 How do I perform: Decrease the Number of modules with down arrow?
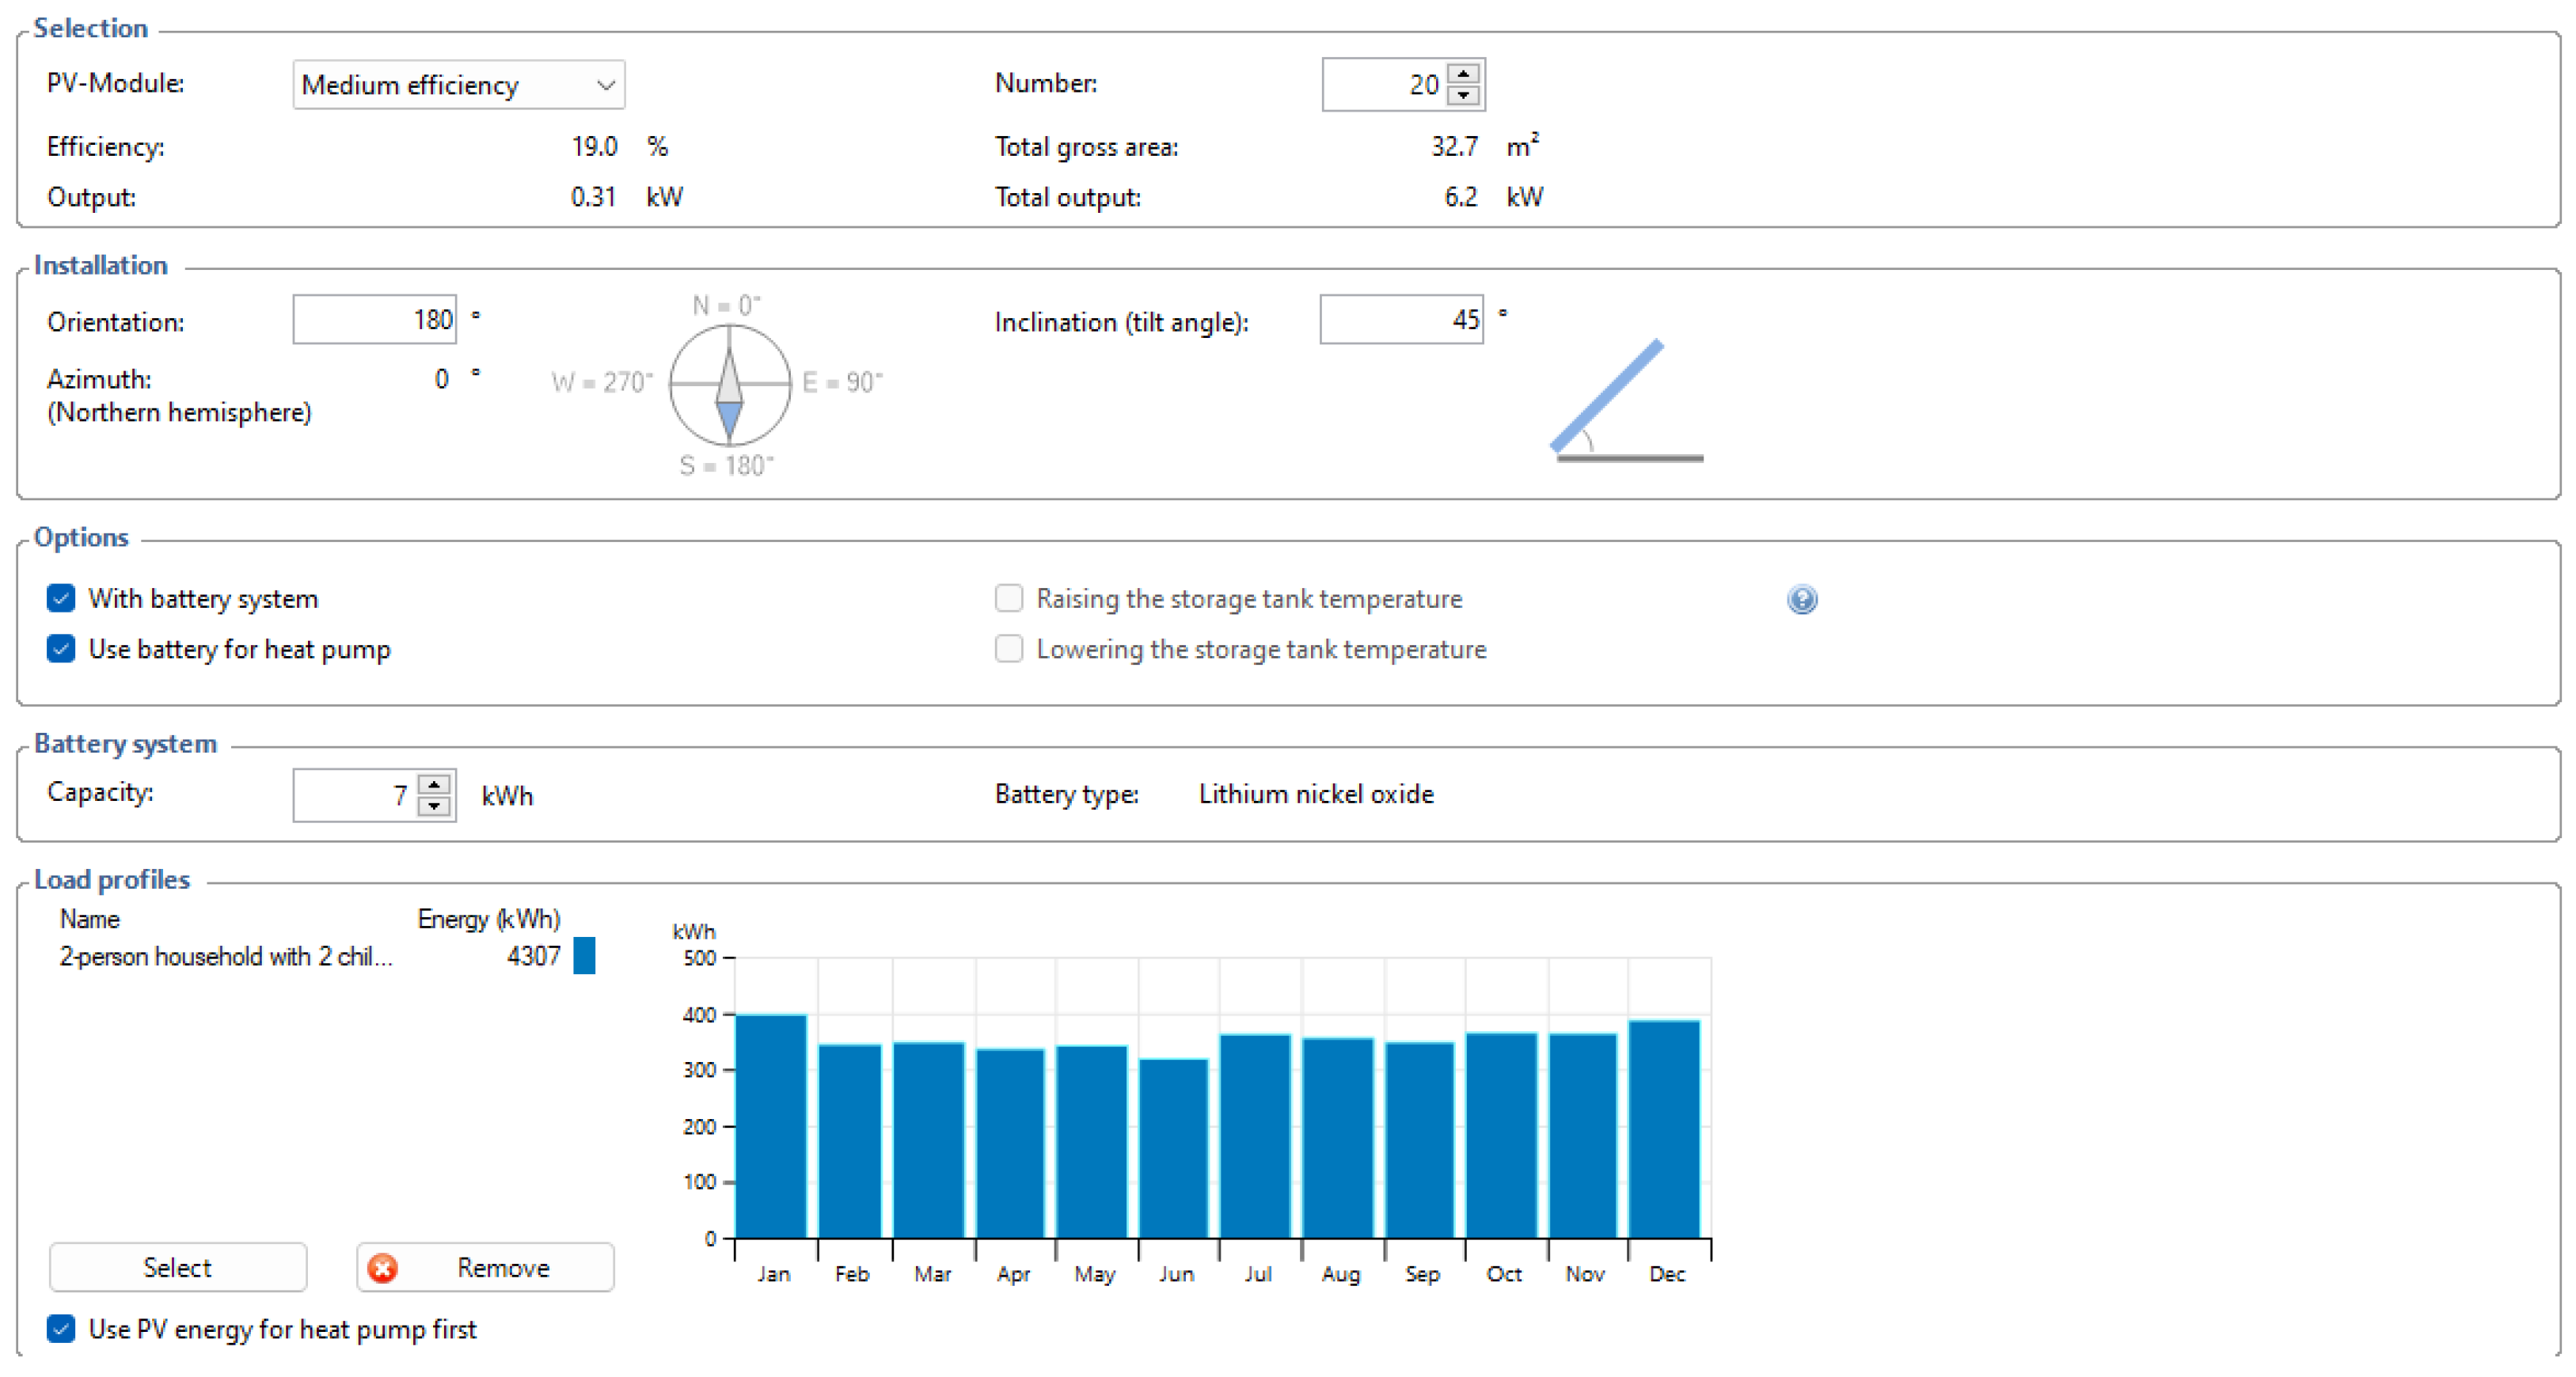(x=1463, y=96)
